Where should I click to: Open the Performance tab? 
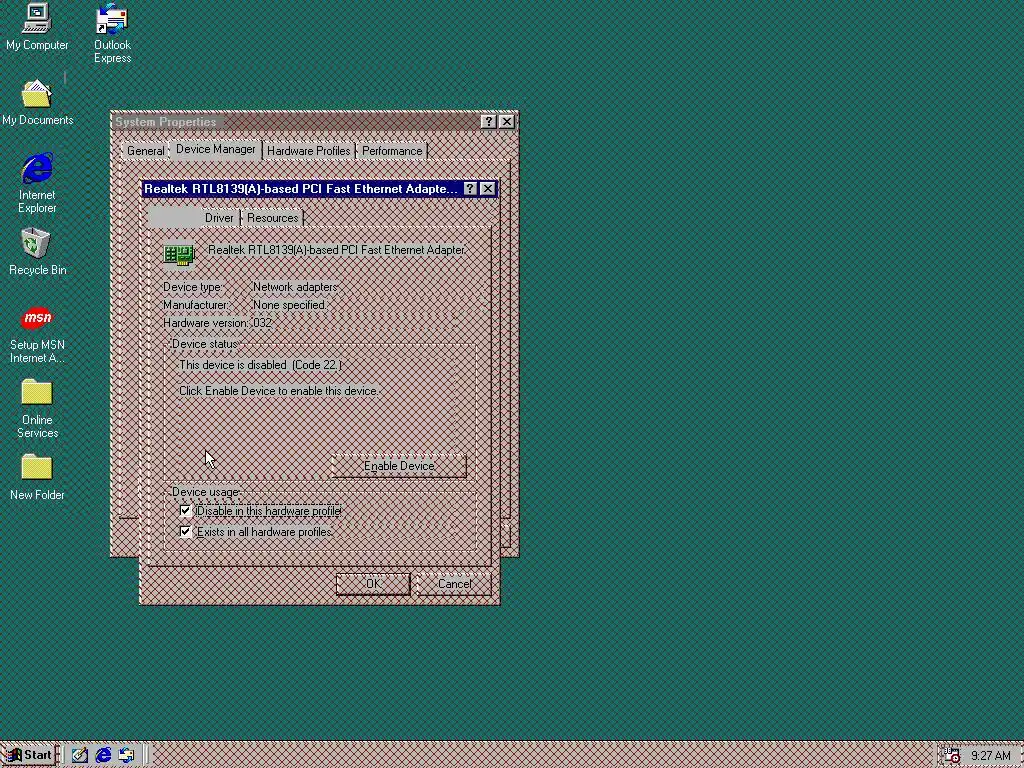pos(392,151)
